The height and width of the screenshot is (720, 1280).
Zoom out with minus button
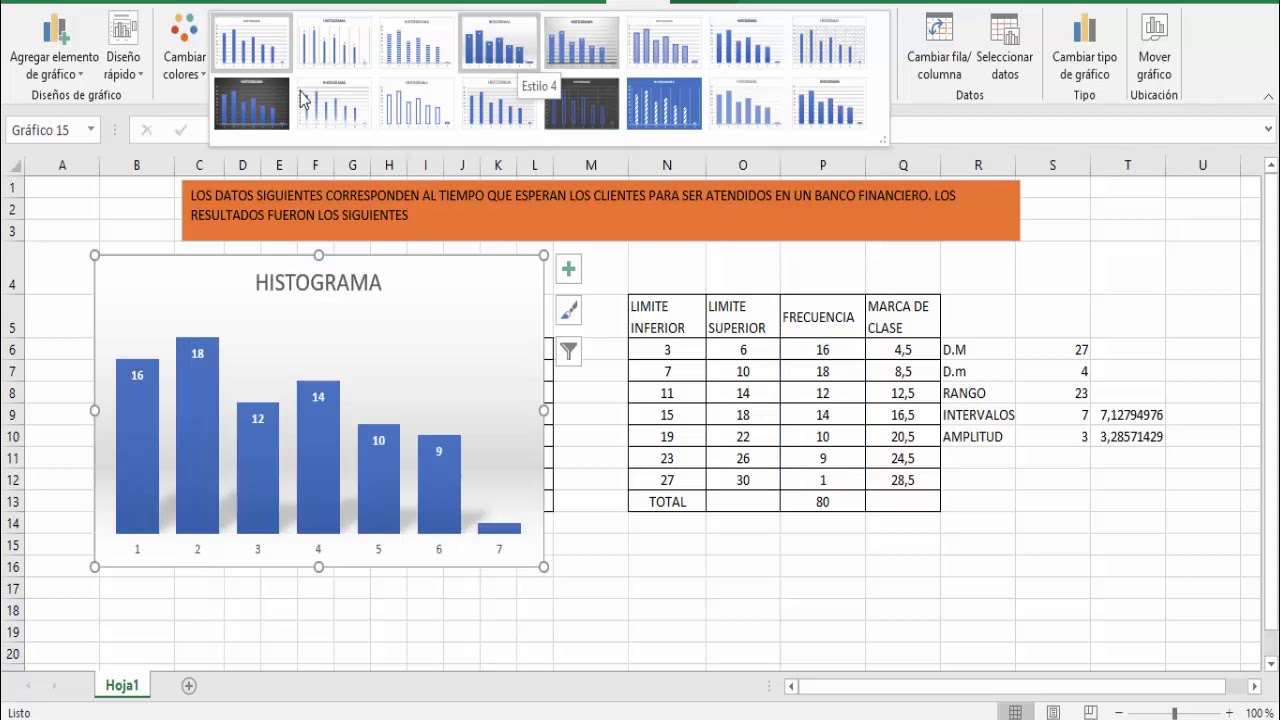pyautogui.click(x=1119, y=712)
